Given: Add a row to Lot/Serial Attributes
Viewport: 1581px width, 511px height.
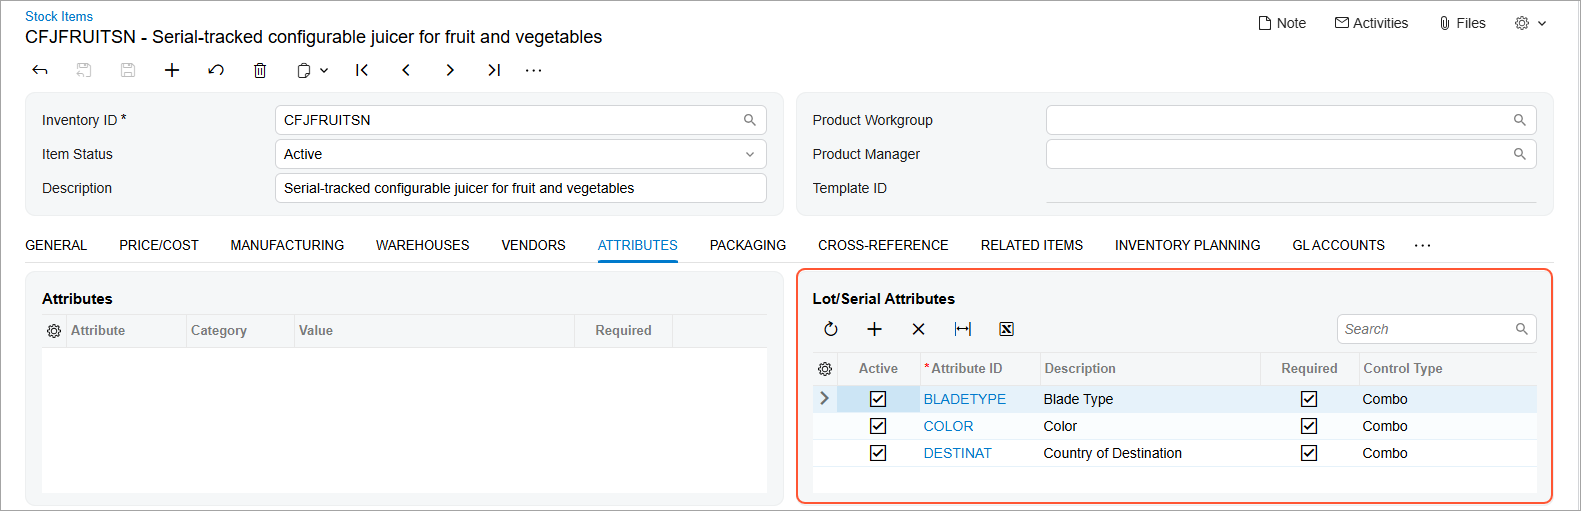Looking at the screenshot, I should (874, 329).
